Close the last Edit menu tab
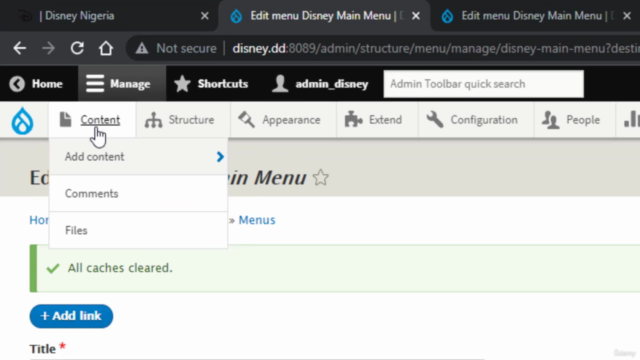Image resolution: width=640 pixels, height=360 pixels. (627, 16)
